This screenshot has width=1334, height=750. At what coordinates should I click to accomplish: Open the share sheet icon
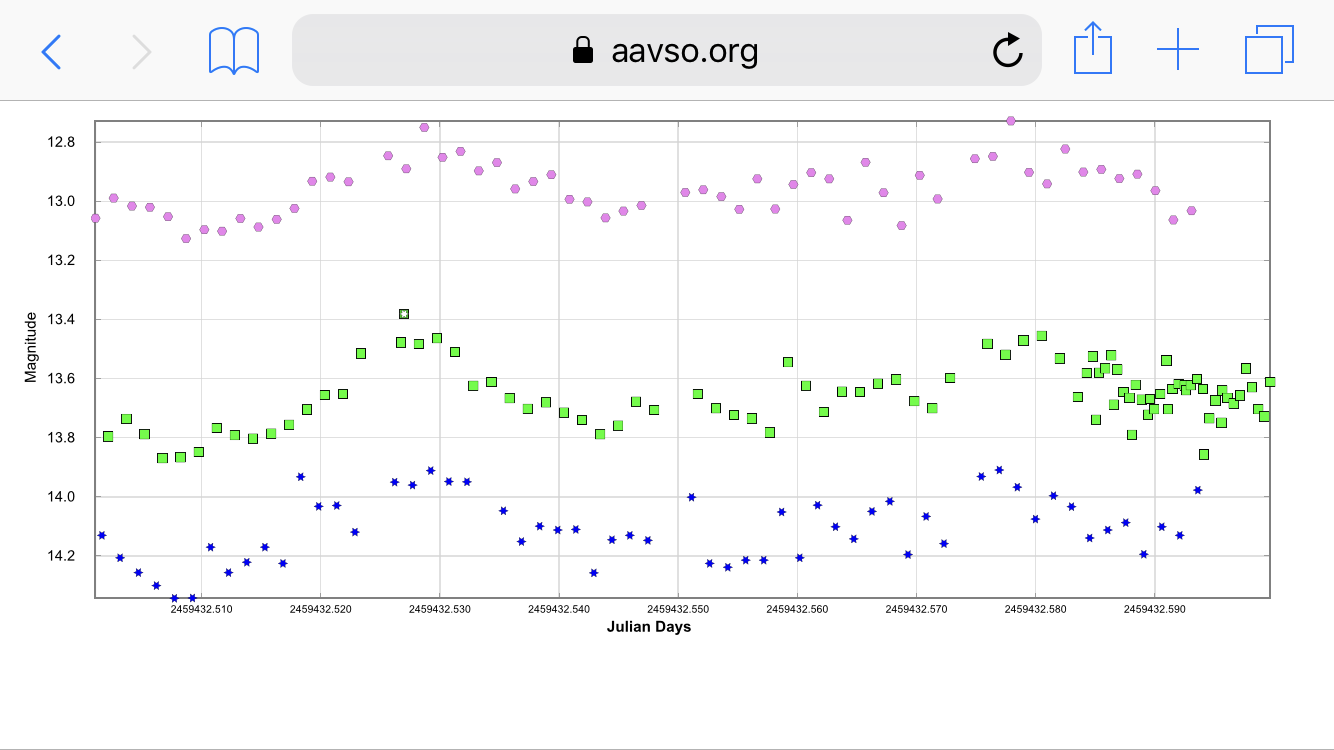1092,49
